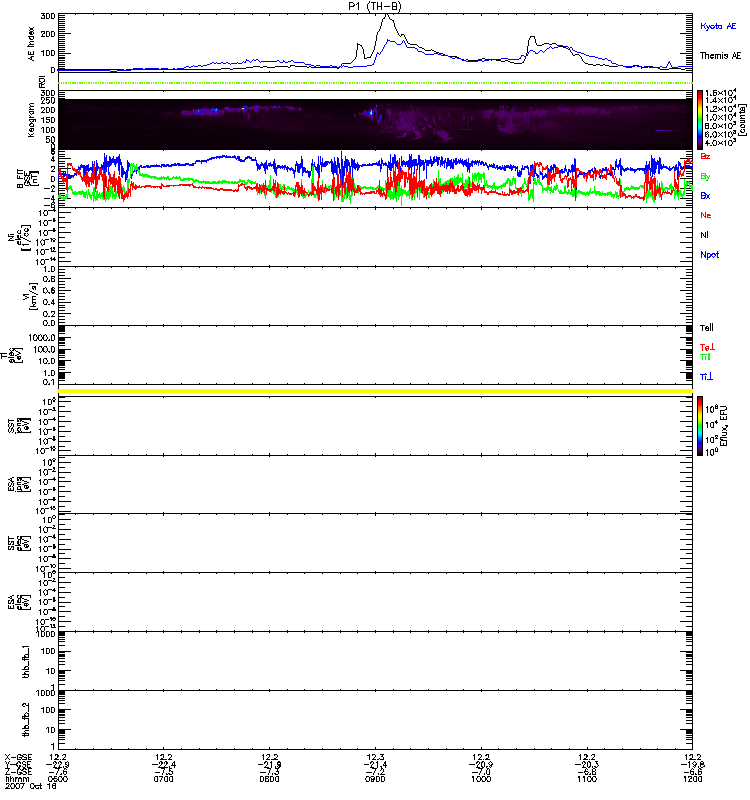Click the ROI label near green dotted line
Viewport: 750px width, 800px height.
(42, 81)
